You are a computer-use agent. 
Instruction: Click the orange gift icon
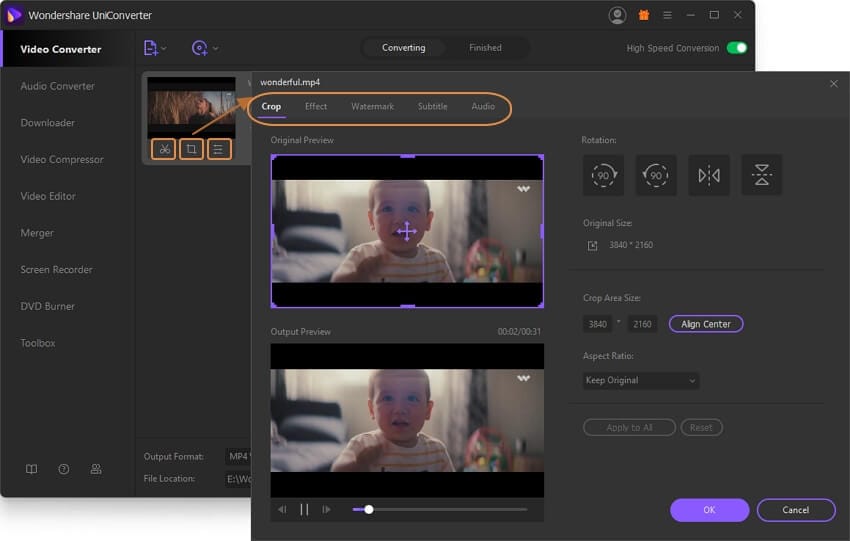[x=643, y=15]
